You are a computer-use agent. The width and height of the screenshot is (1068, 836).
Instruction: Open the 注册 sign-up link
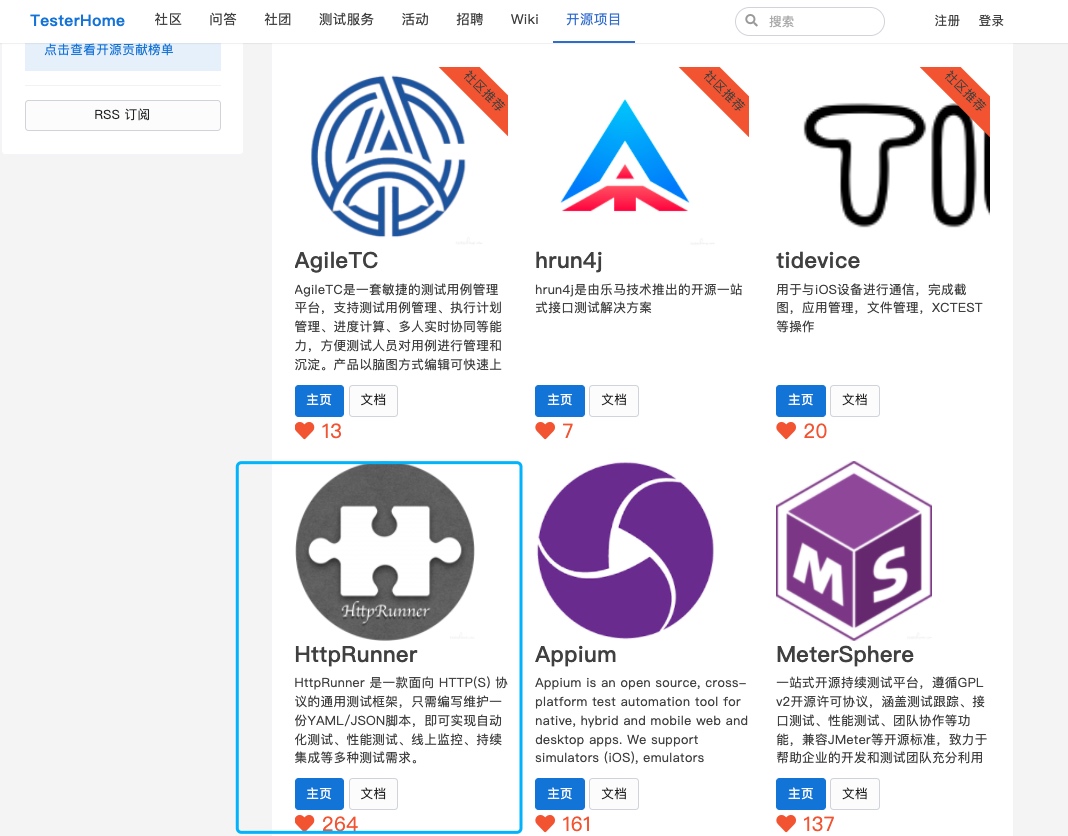947,21
